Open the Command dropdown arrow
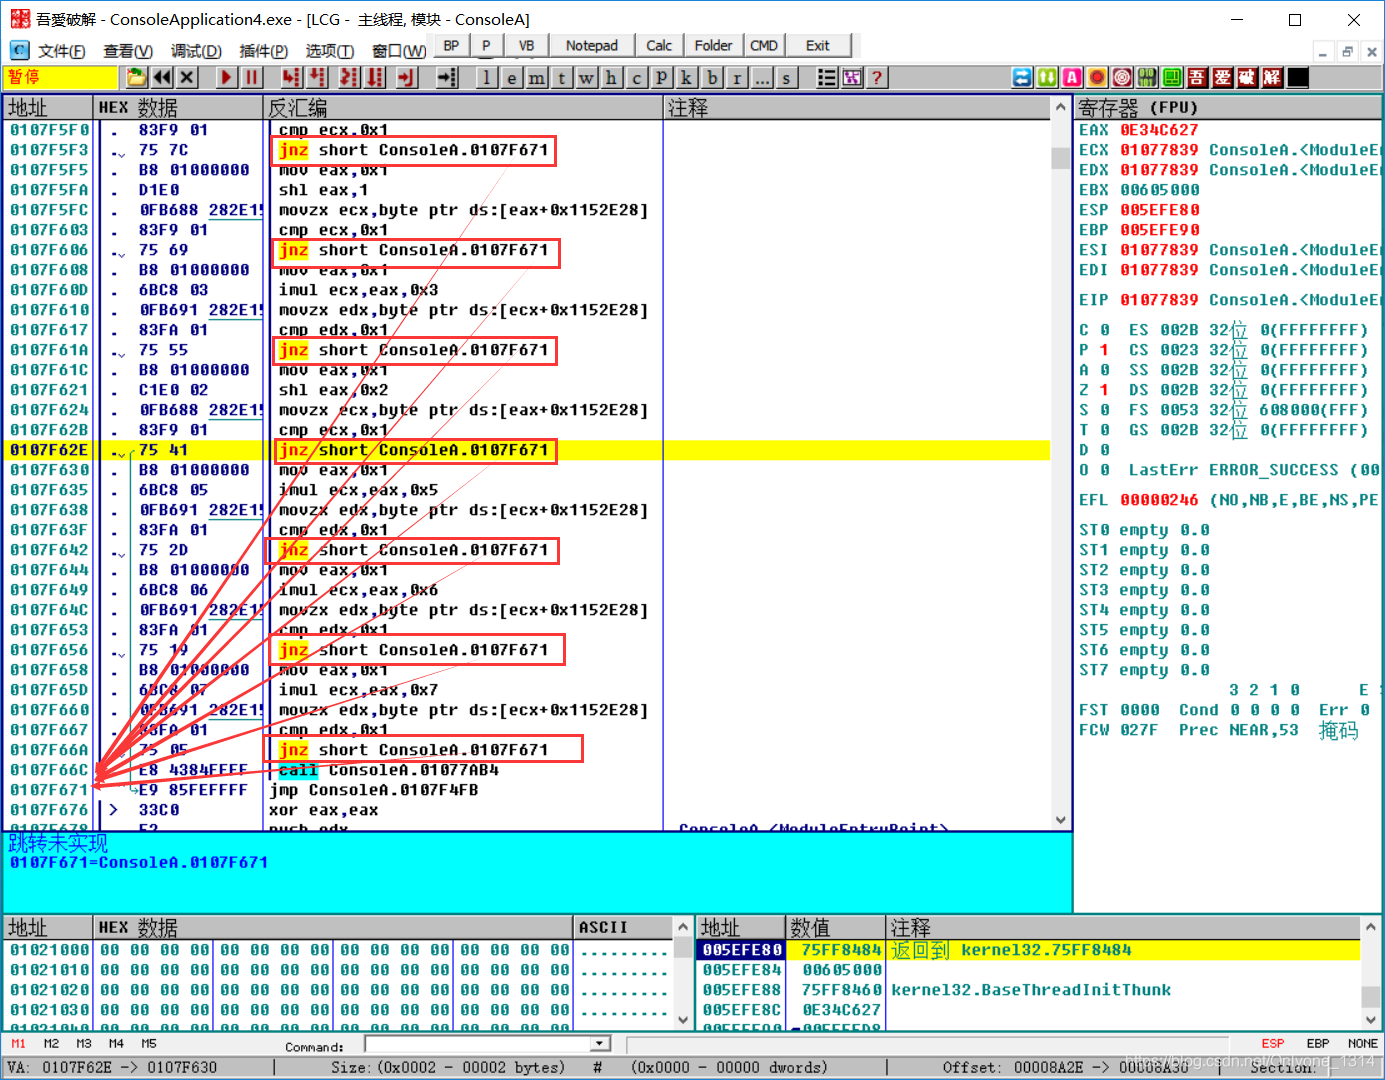Screen dimensions: 1385x1080 600,1044
